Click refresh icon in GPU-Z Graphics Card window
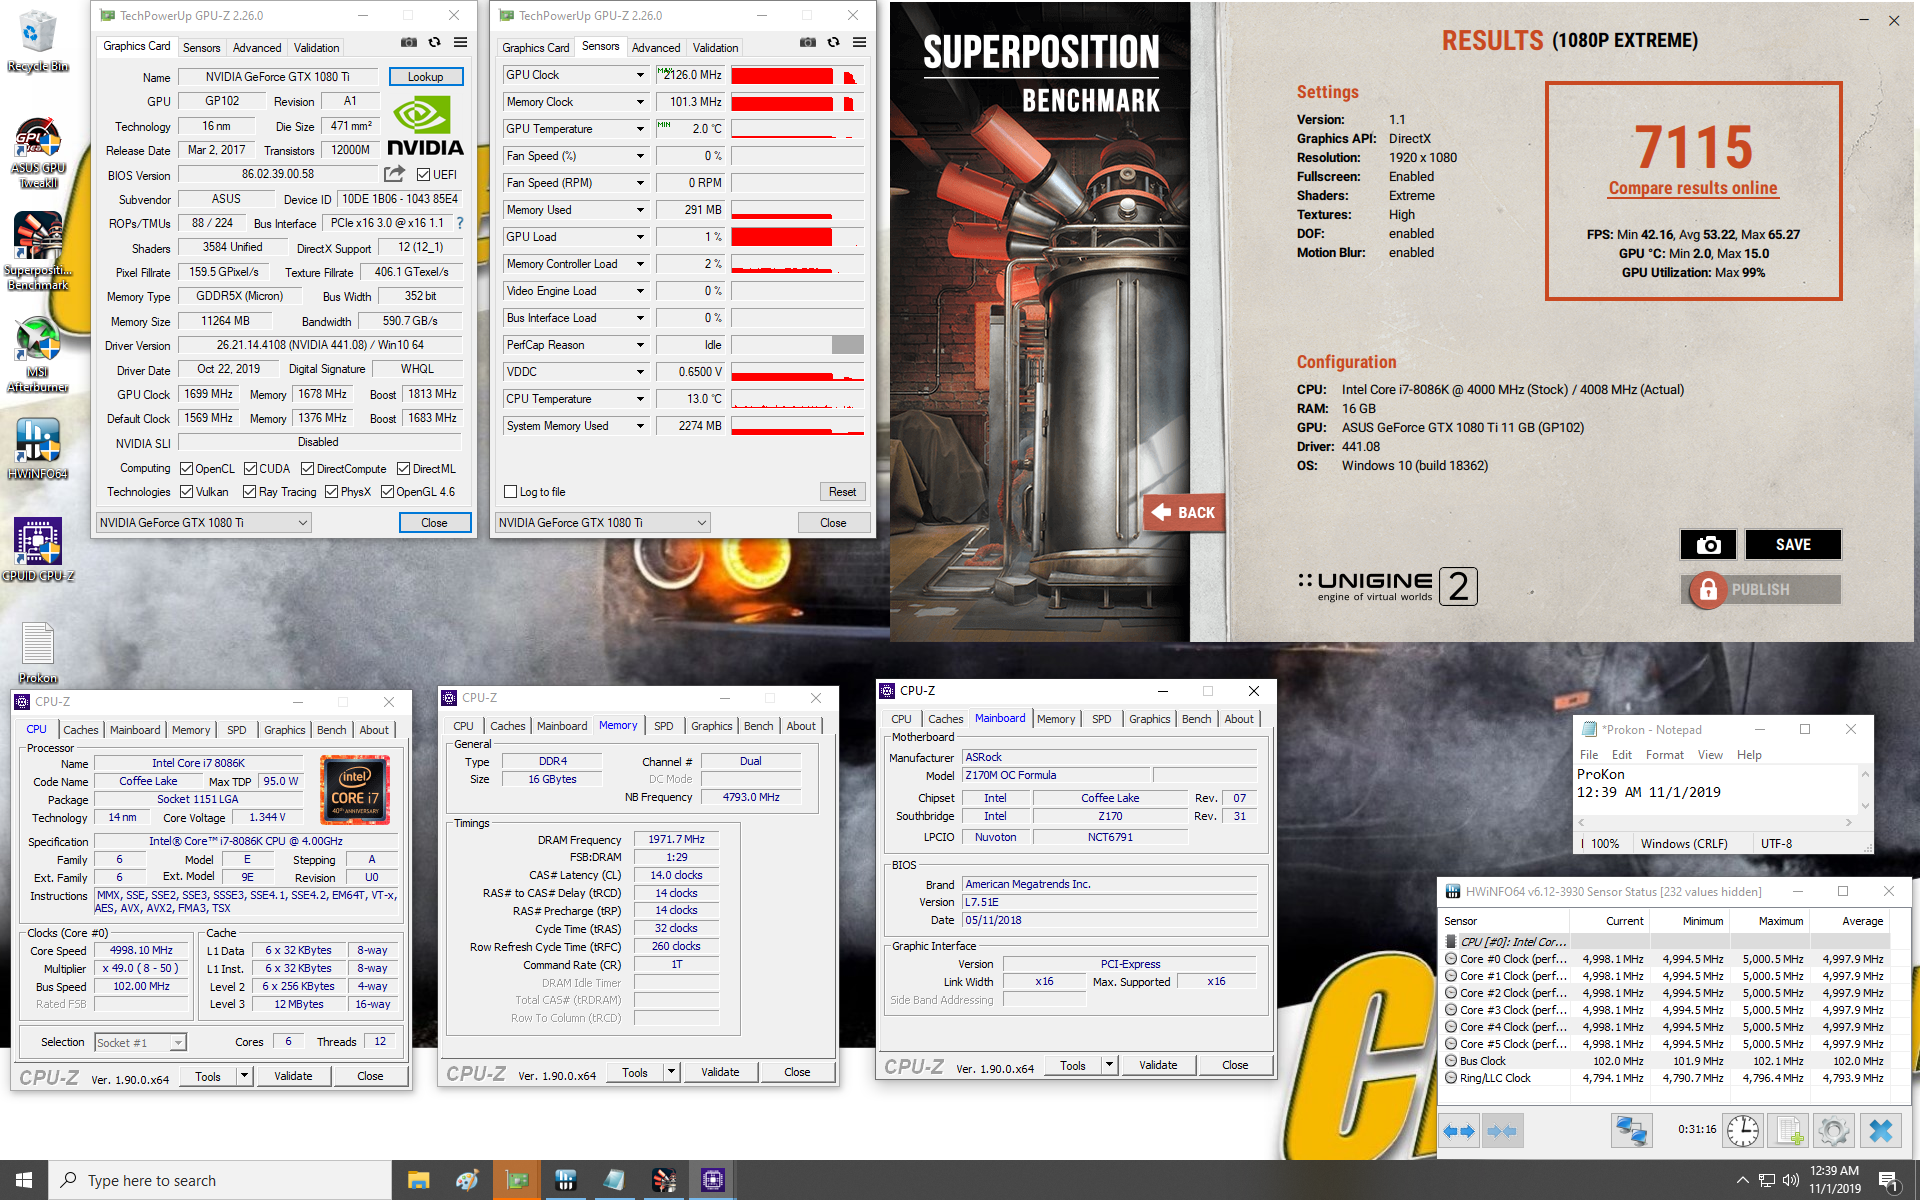Image resolution: width=1920 pixels, height=1200 pixels. click(434, 43)
